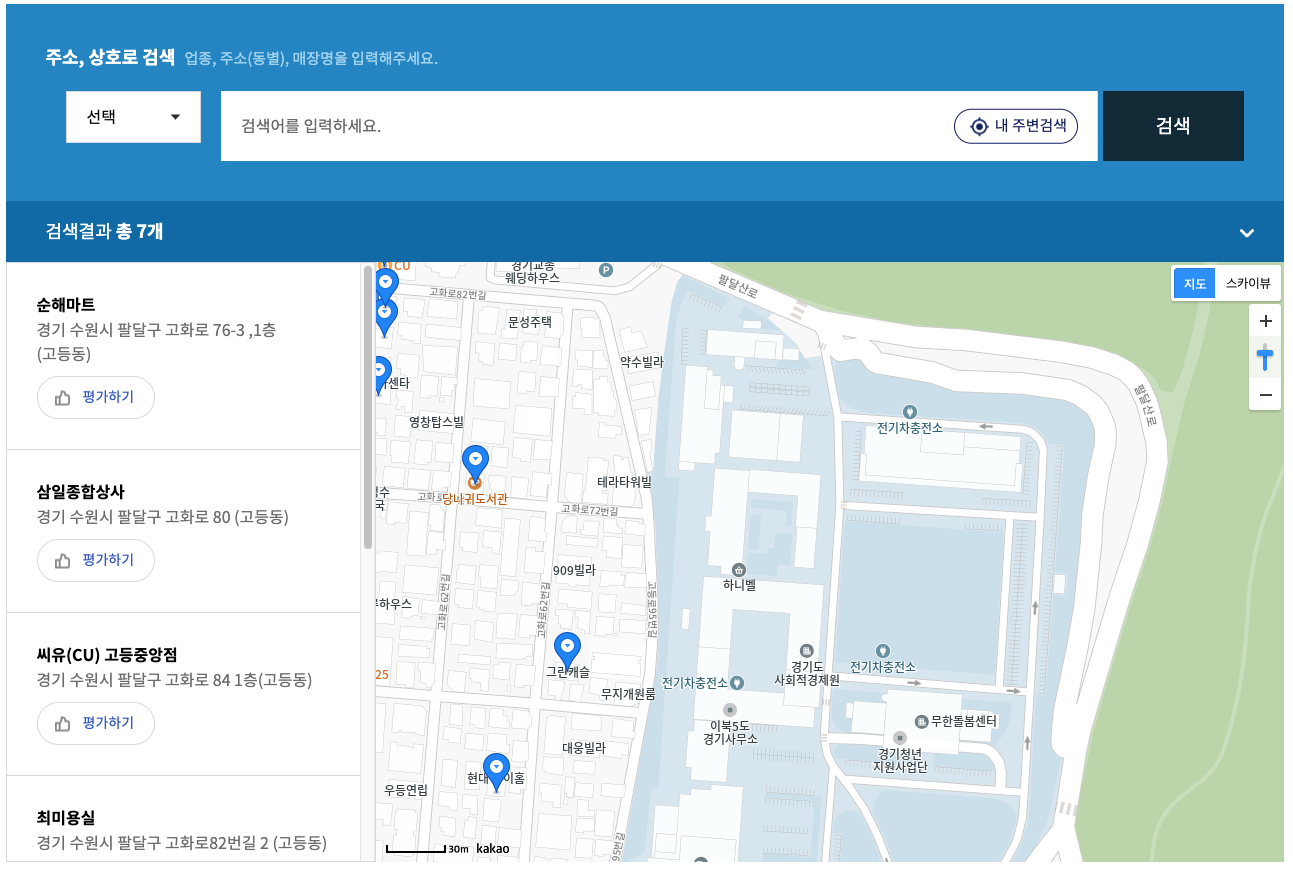Click thumbs-up icon under 삼일종합상사
Screen dimensions: 1293x869
tap(63, 560)
